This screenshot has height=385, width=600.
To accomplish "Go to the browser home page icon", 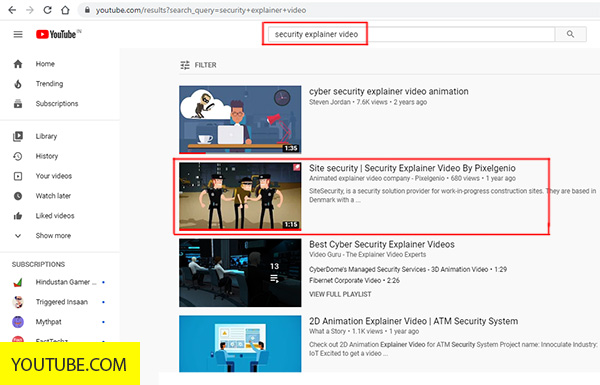I will 65,10.
